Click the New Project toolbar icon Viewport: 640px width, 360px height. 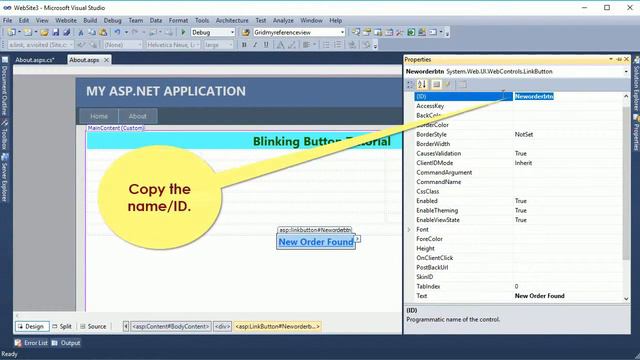point(12,32)
